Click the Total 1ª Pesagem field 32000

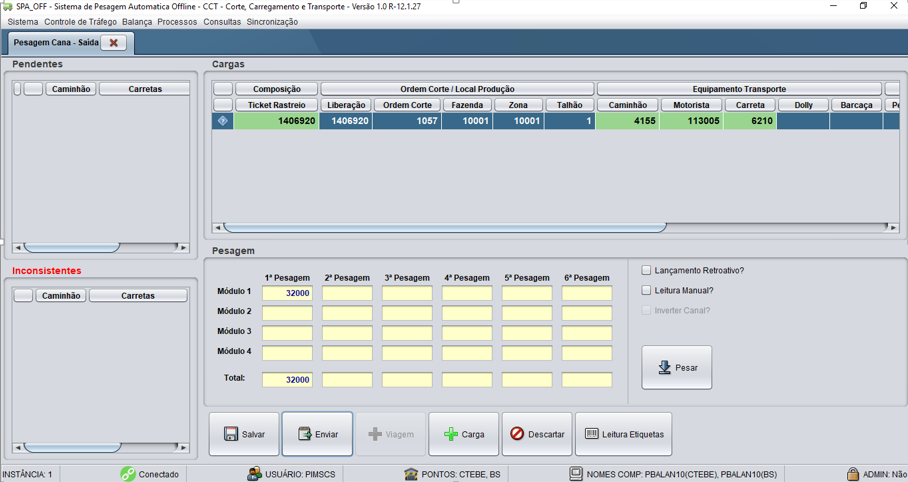point(287,379)
